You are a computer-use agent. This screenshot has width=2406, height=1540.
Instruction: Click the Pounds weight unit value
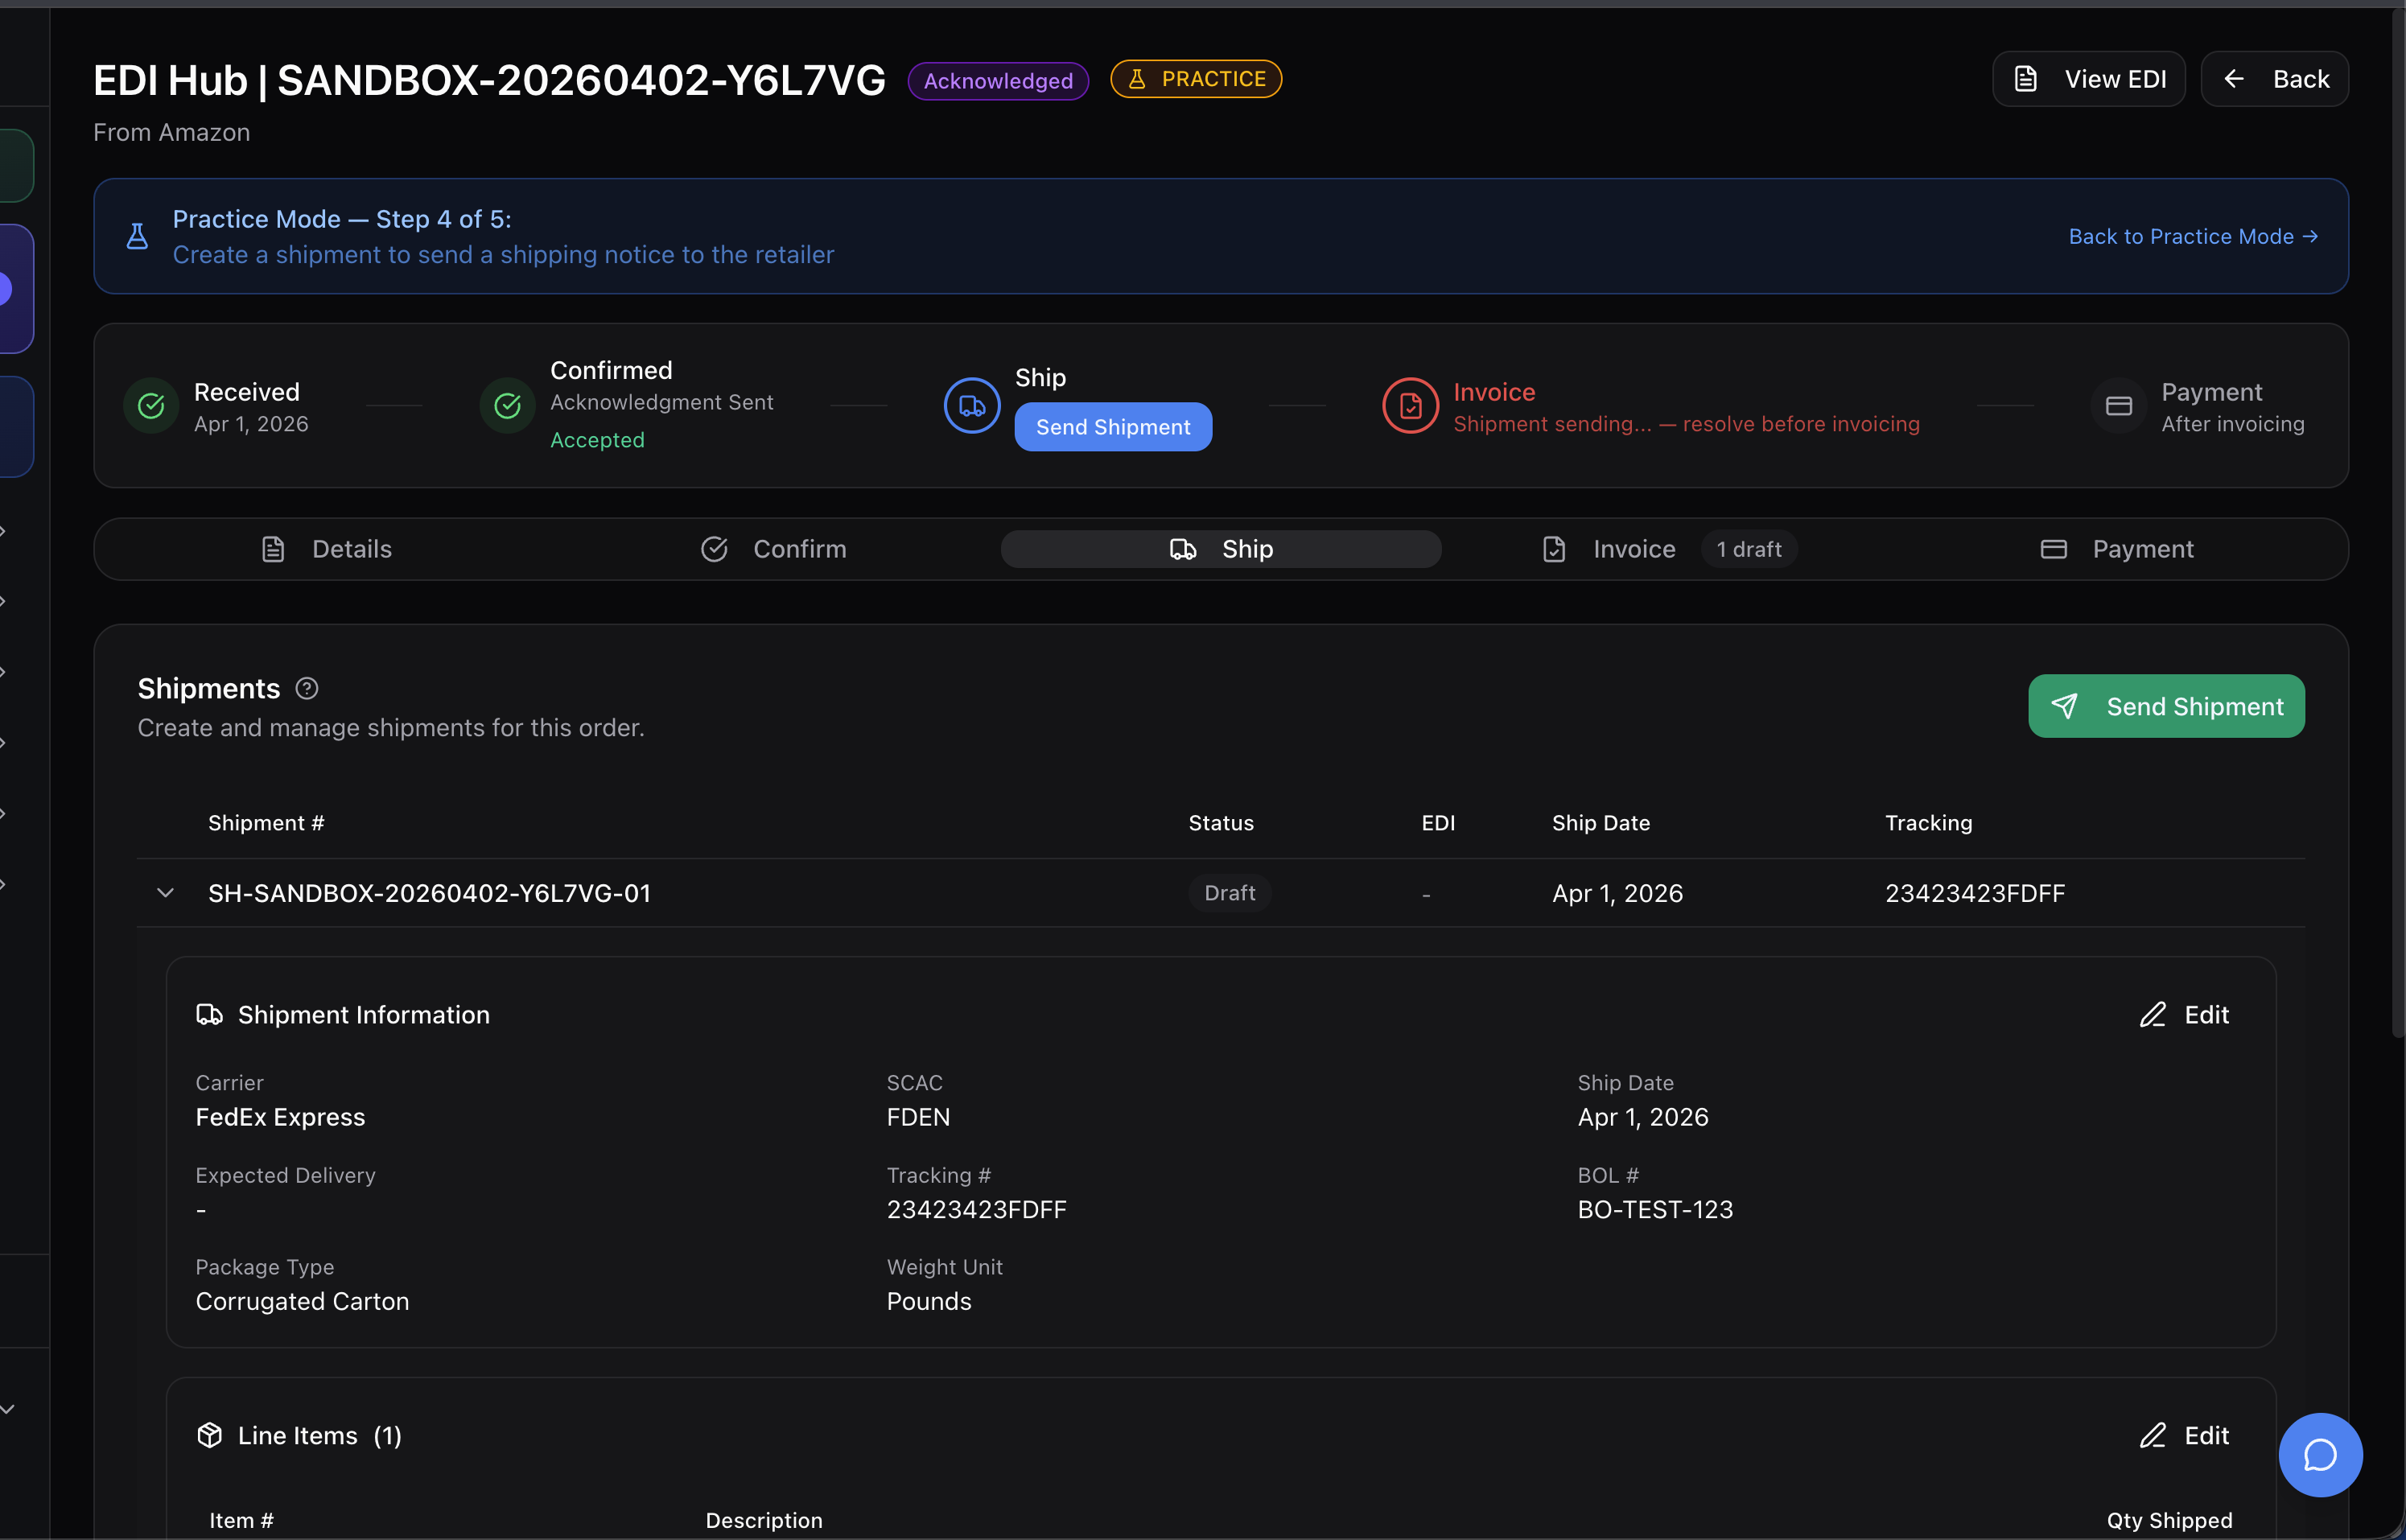pyautogui.click(x=929, y=1301)
